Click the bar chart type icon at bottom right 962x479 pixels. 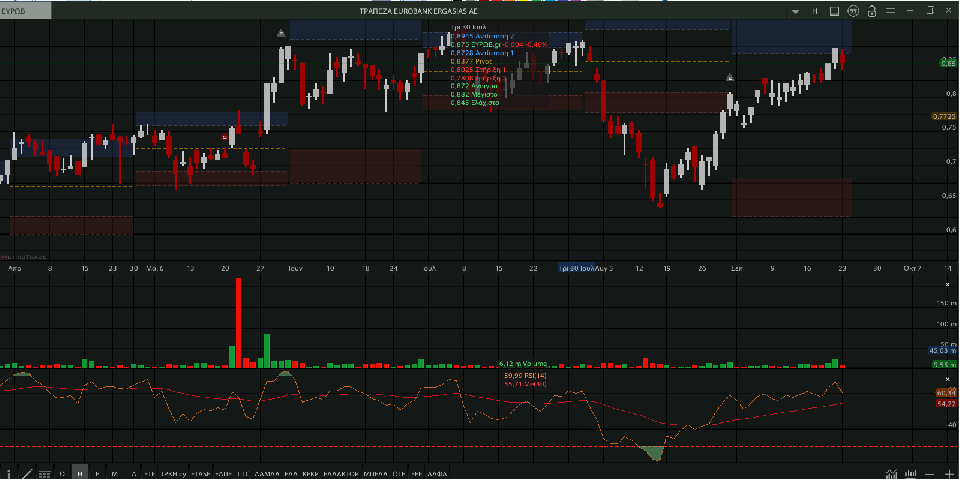(x=909, y=472)
